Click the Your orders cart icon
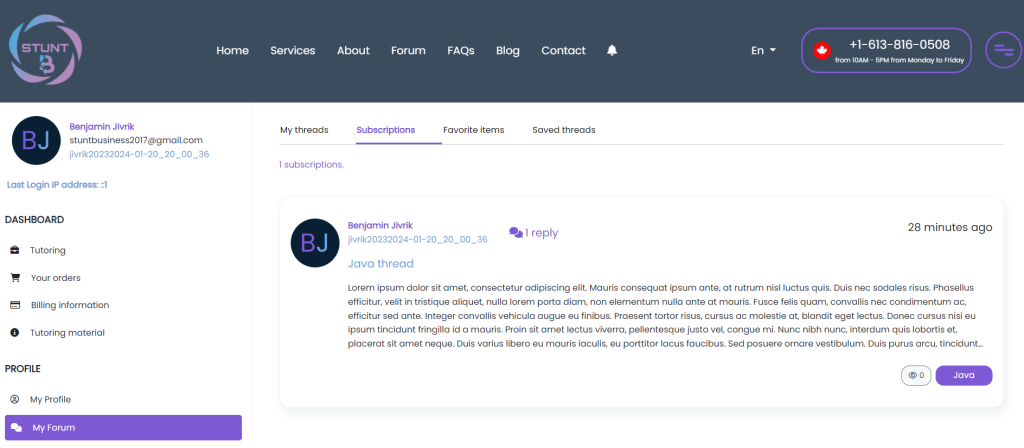 coord(15,278)
